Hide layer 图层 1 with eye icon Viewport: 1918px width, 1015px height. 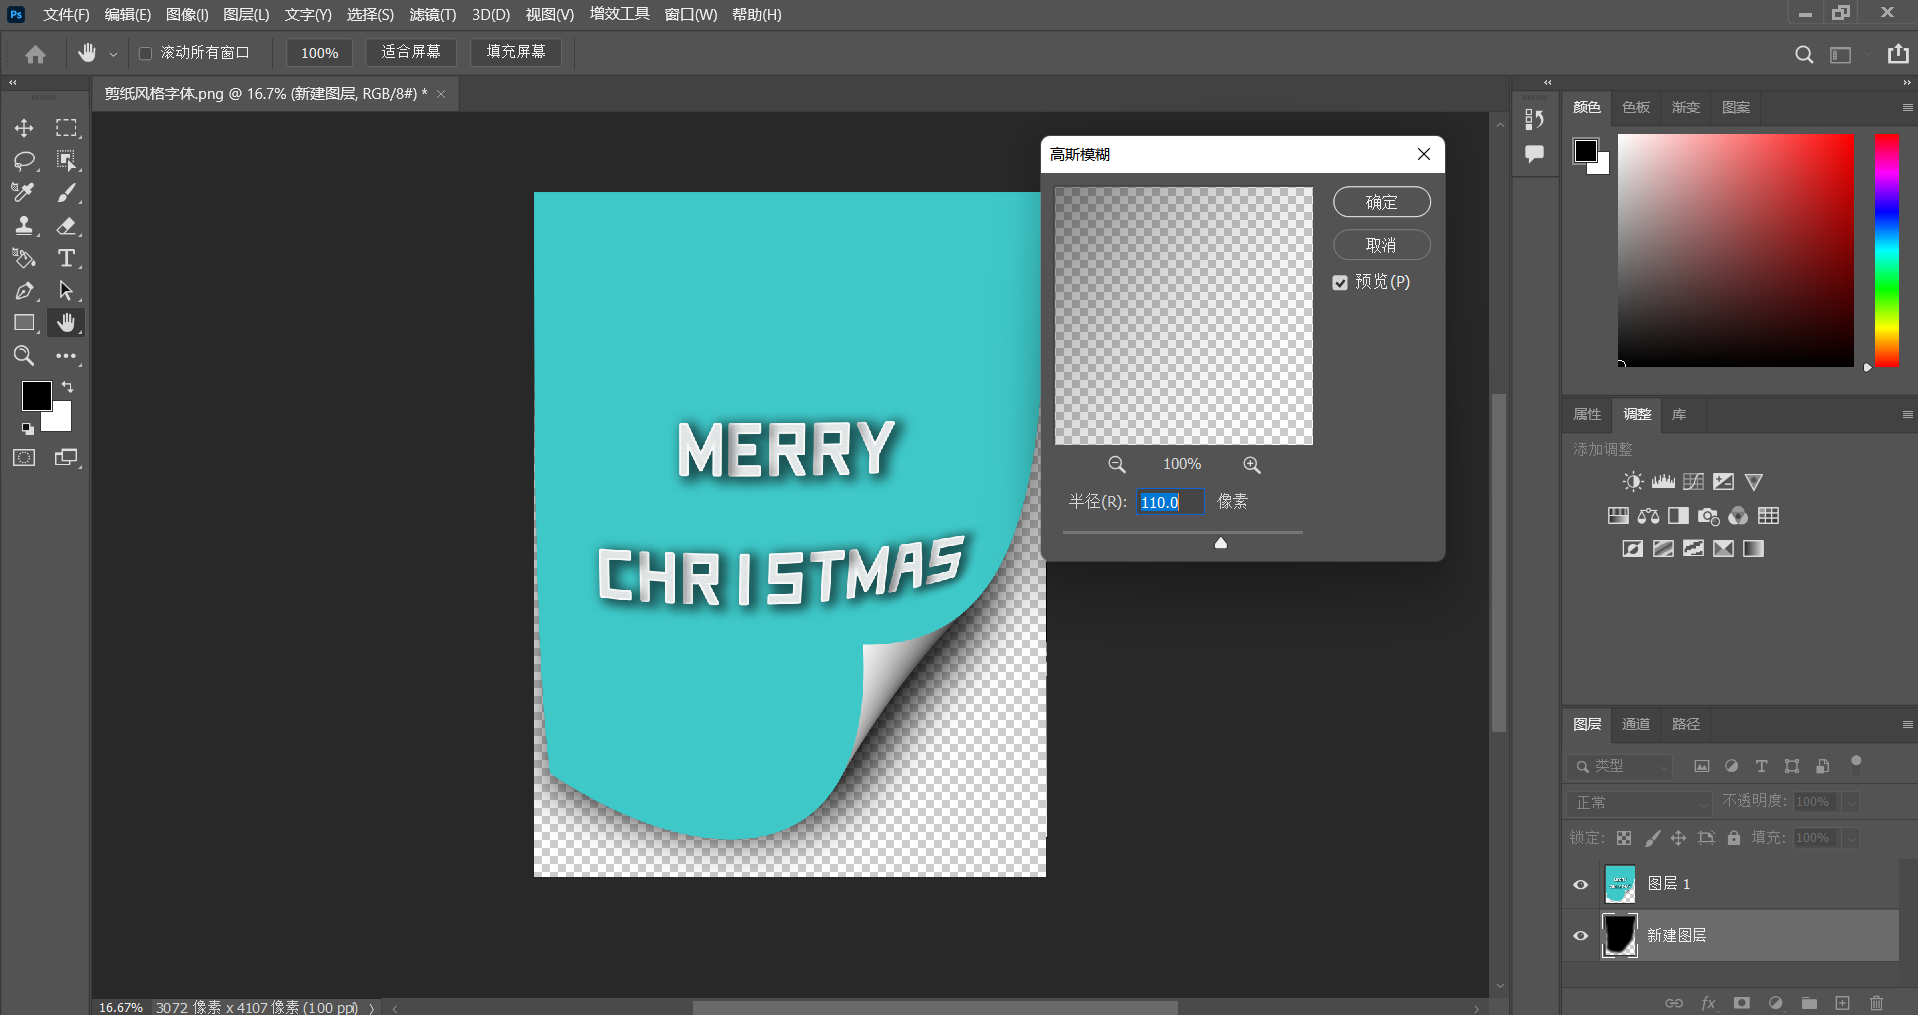pos(1581,884)
